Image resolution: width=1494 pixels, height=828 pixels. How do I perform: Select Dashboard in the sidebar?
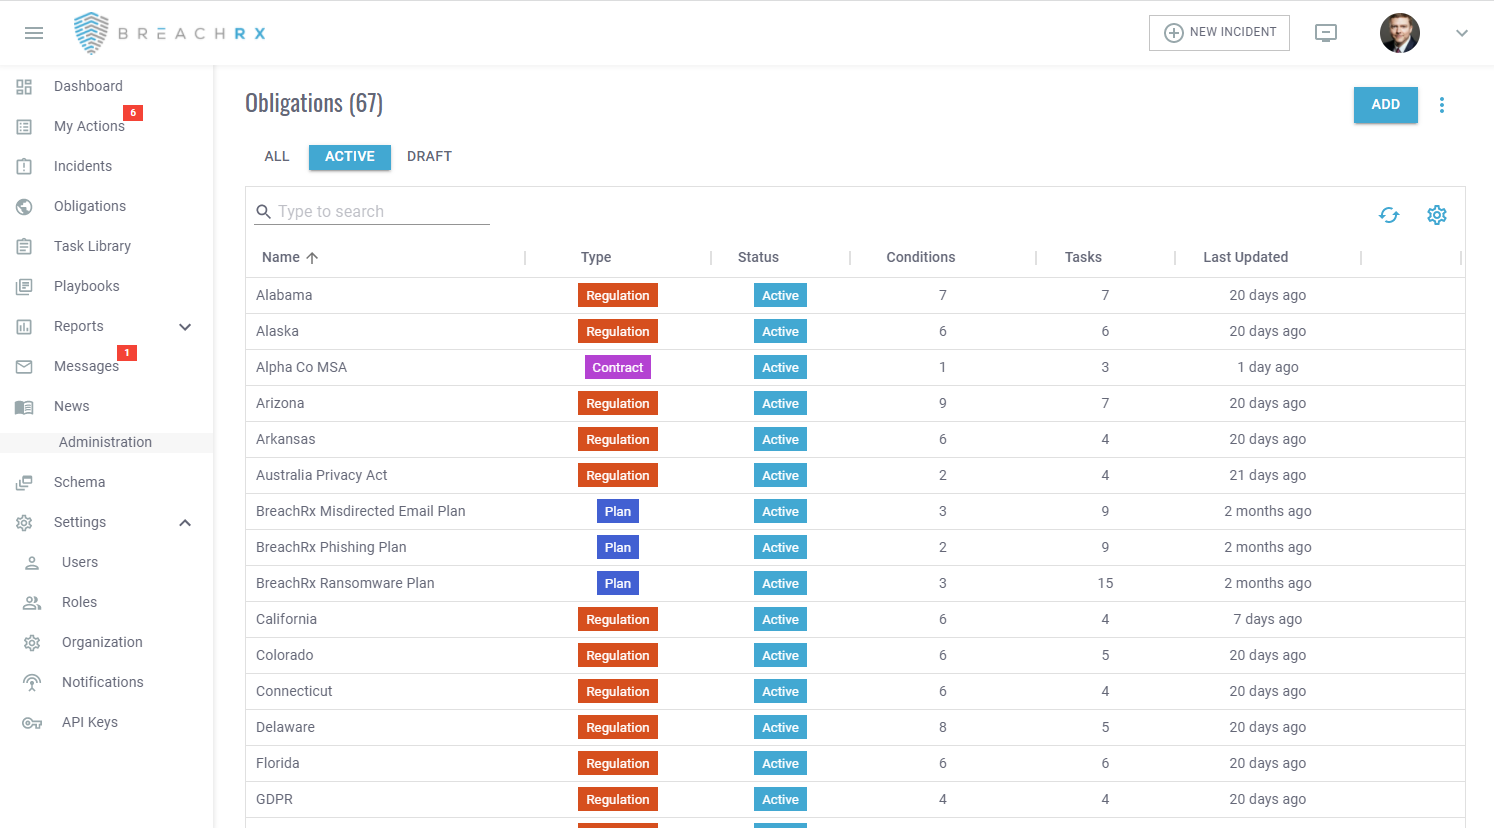click(x=87, y=86)
